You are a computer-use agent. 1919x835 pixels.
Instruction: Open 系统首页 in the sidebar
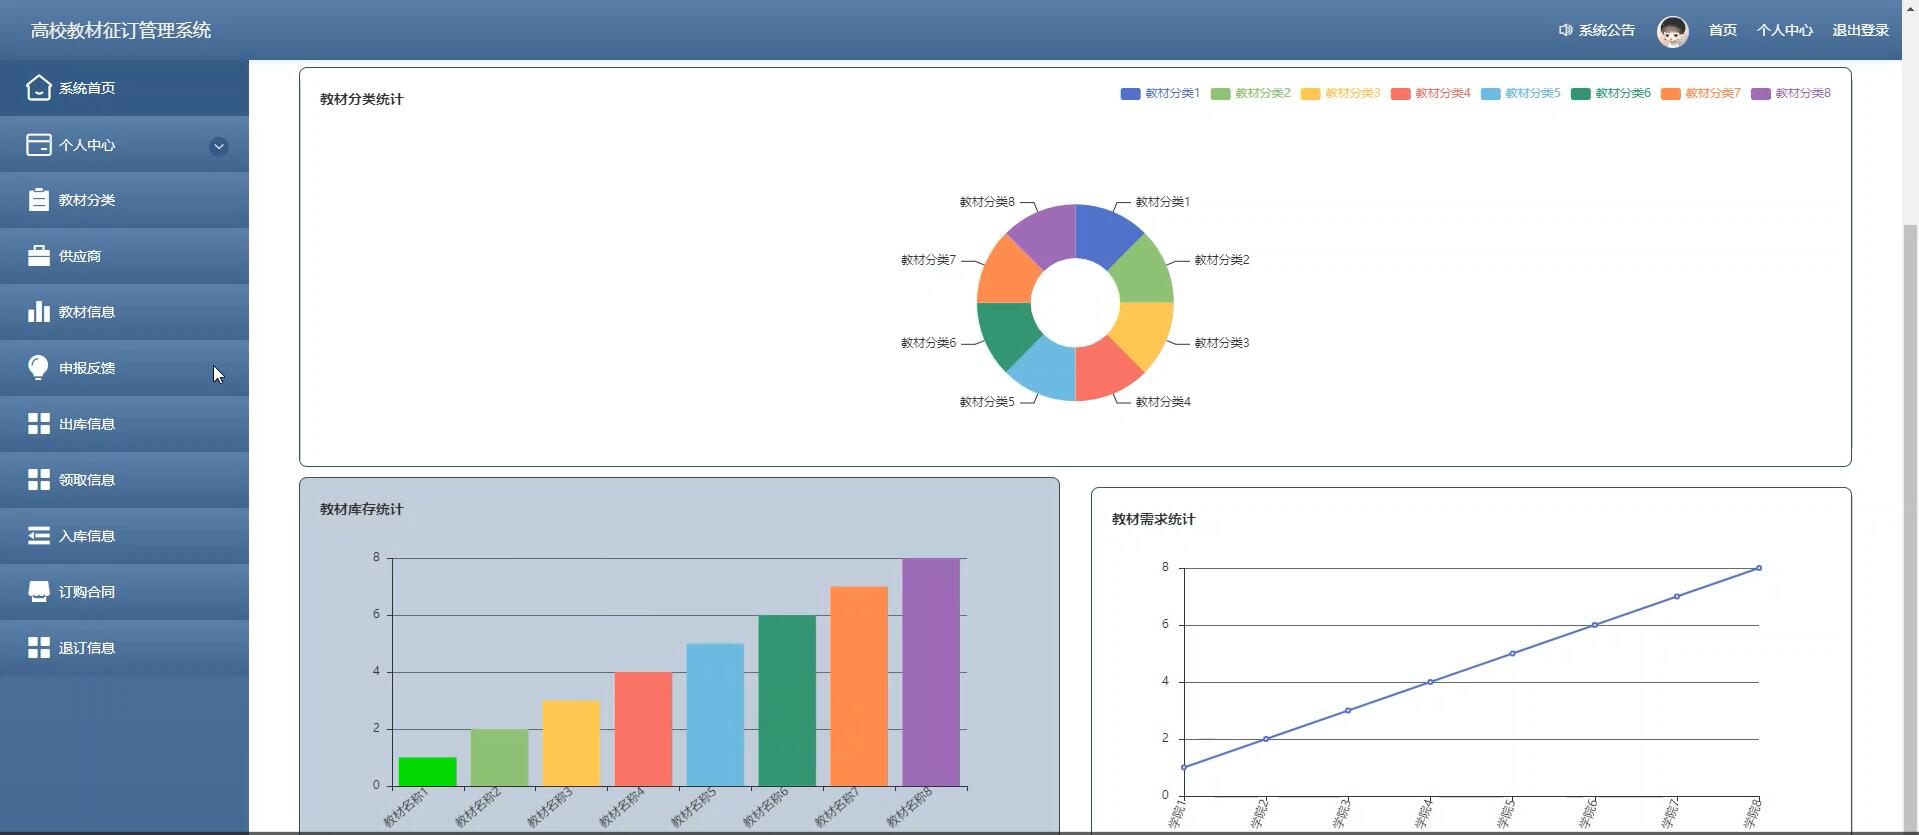(x=124, y=88)
